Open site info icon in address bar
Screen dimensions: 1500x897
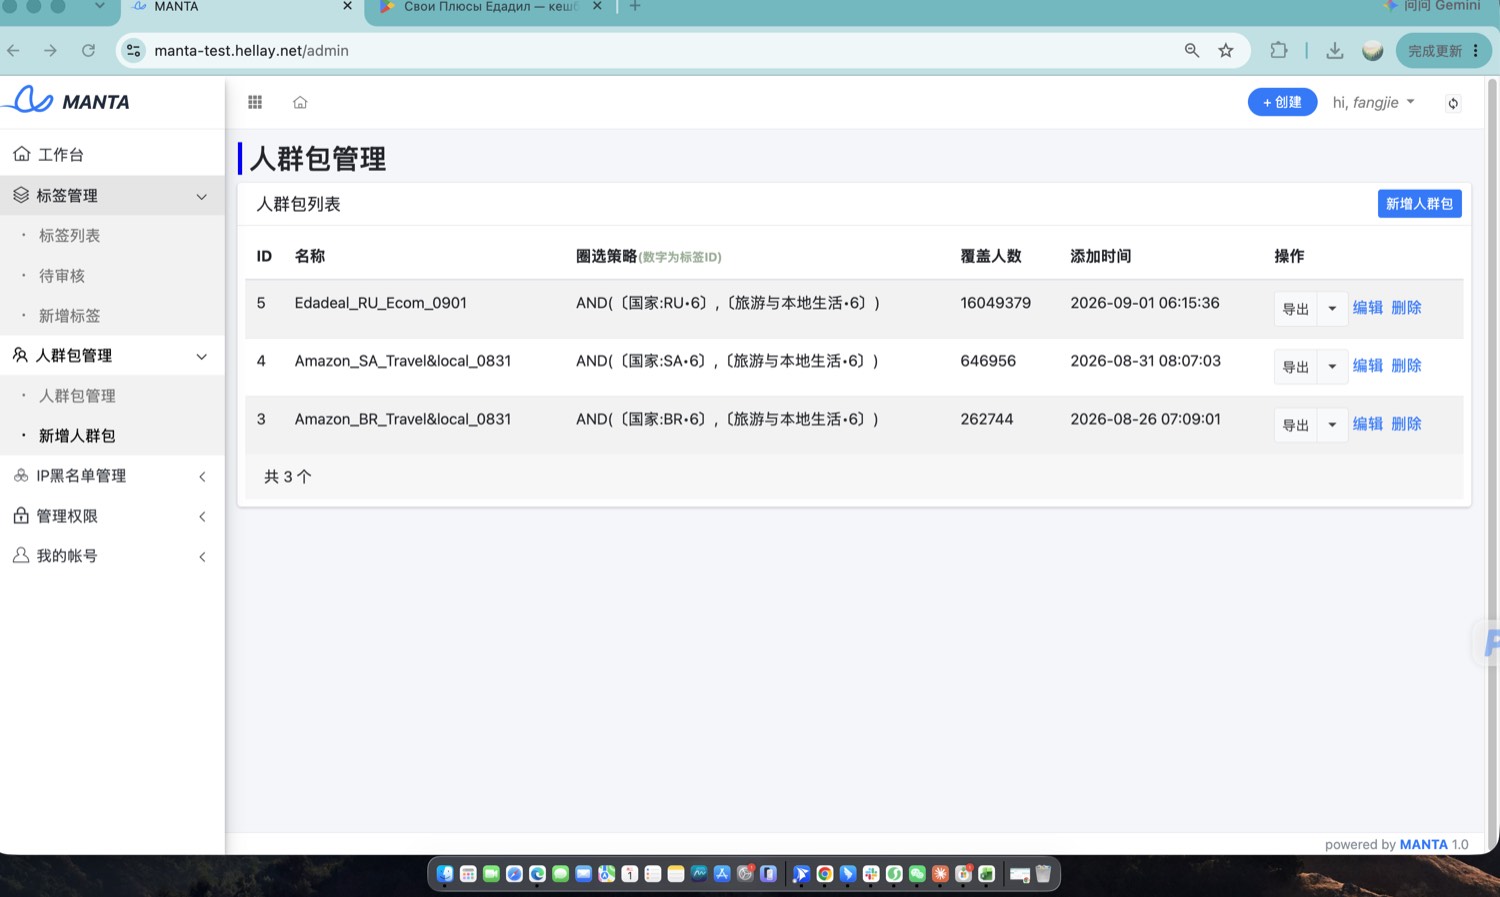(134, 50)
